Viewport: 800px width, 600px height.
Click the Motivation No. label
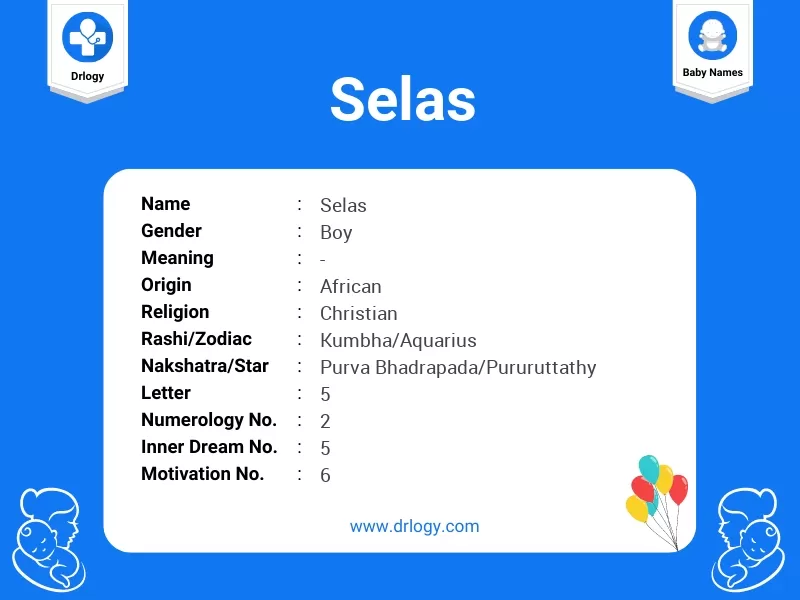click(x=202, y=474)
